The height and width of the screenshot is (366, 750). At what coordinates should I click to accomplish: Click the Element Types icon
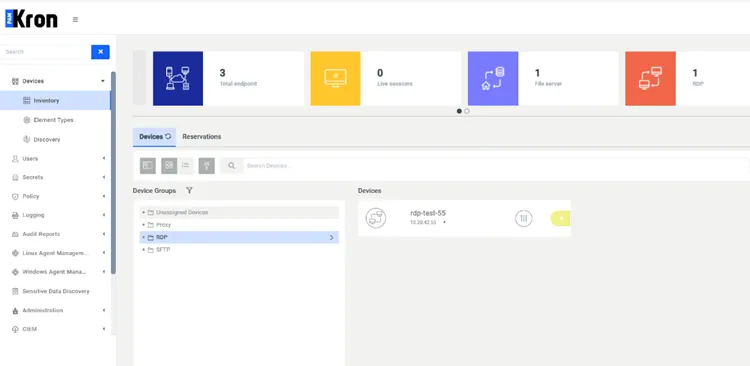(27, 120)
